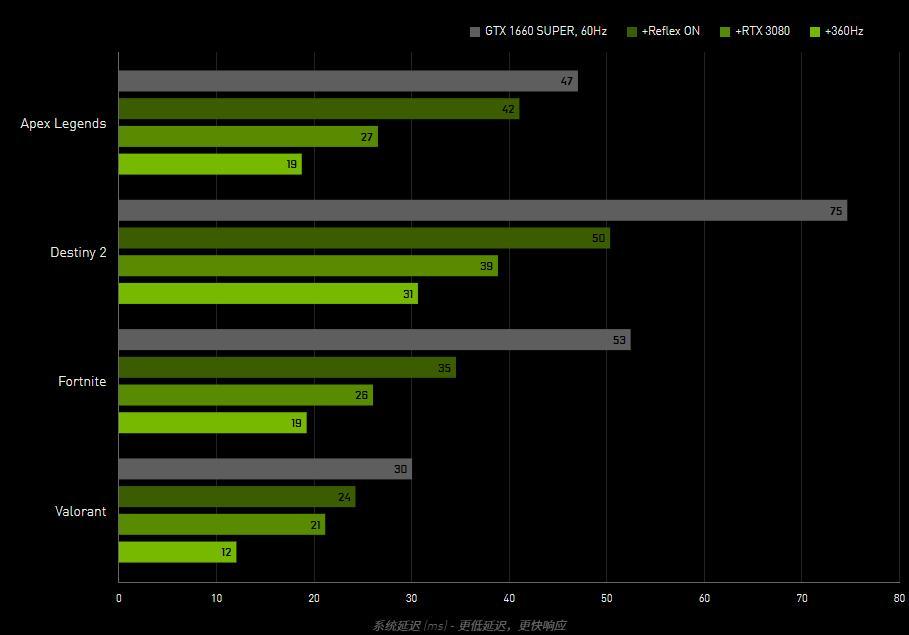Click the Destiny 2 bar valued 31
909x635 pixels.
268,293
